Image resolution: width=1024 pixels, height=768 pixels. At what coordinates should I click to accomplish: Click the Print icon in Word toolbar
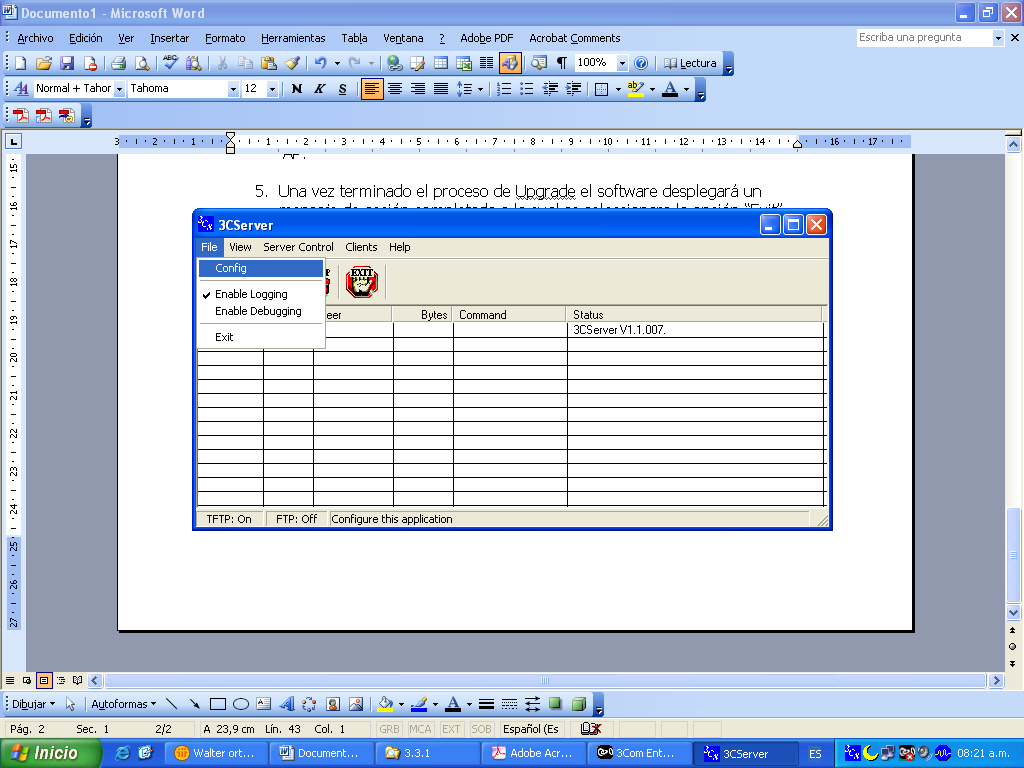pyautogui.click(x=118, y=63)
